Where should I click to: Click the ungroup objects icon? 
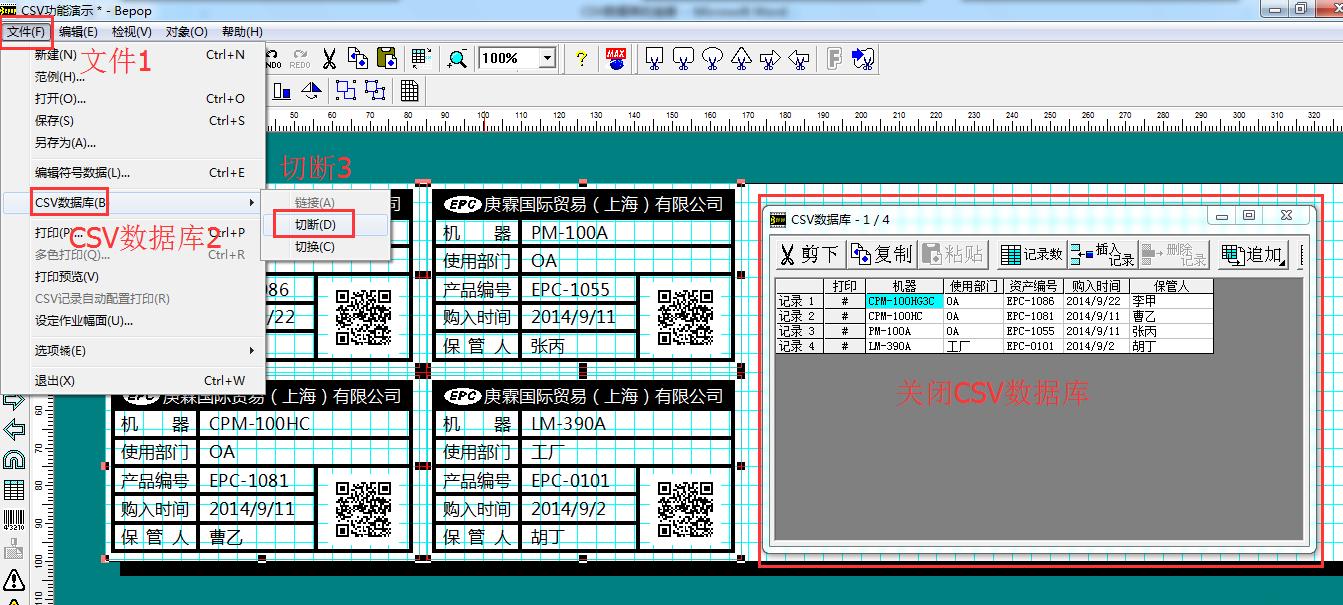[375, 91]
